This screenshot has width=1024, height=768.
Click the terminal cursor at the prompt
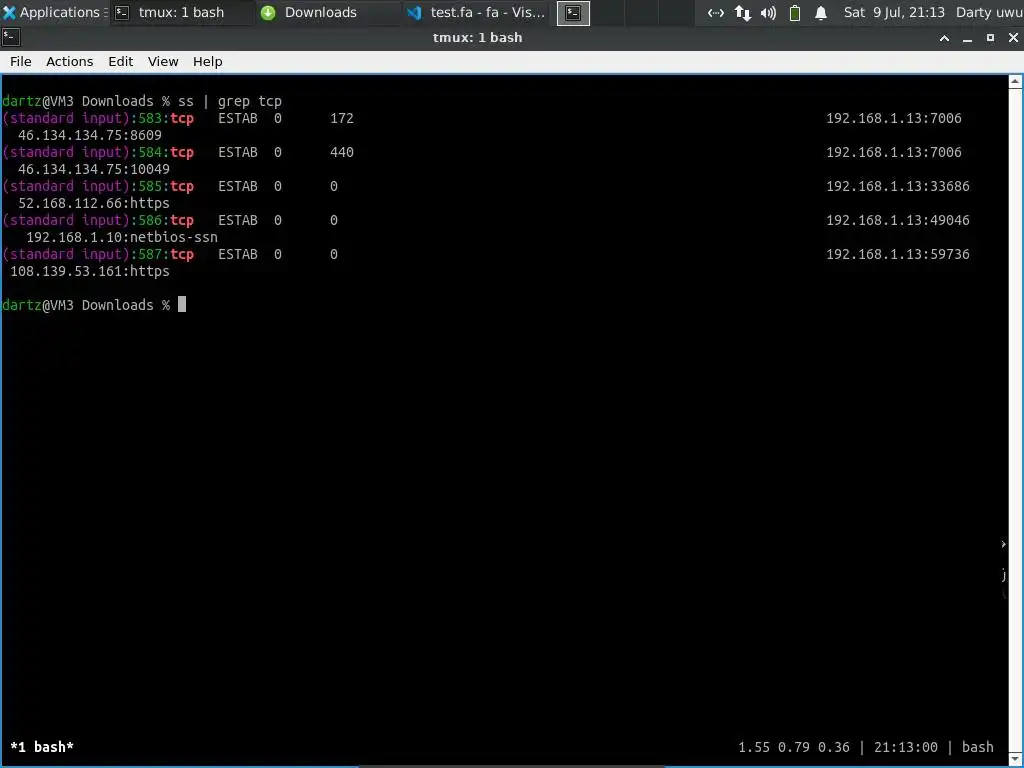182,304
